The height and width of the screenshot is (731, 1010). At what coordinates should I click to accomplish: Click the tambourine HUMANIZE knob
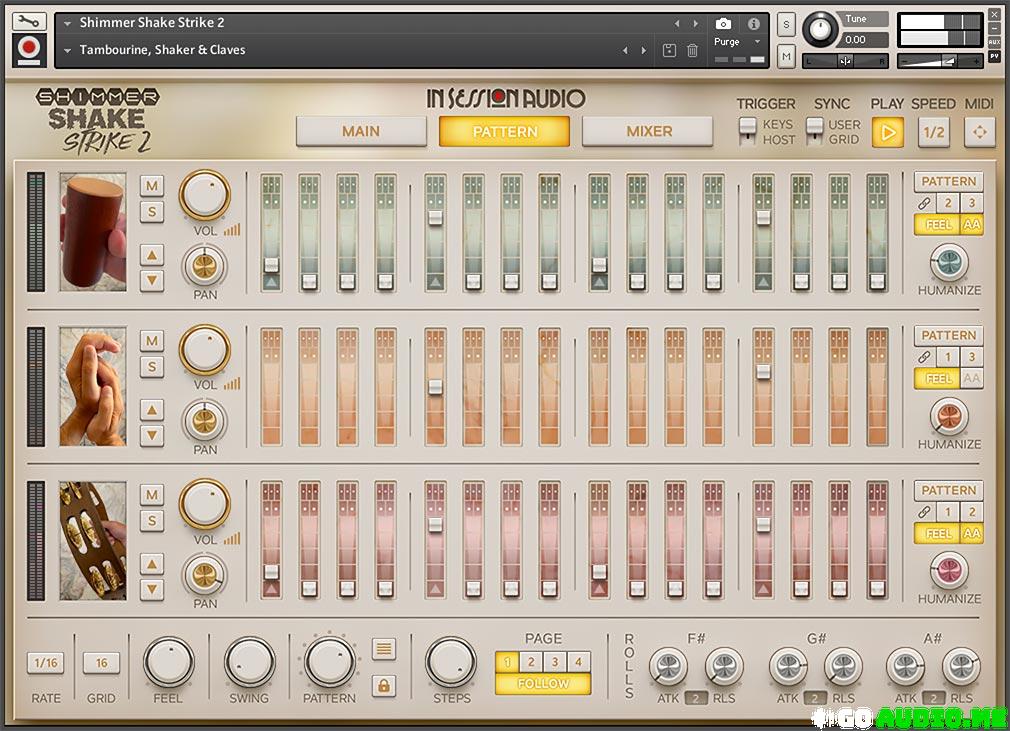pyautogui.click(x=949, y=571)
